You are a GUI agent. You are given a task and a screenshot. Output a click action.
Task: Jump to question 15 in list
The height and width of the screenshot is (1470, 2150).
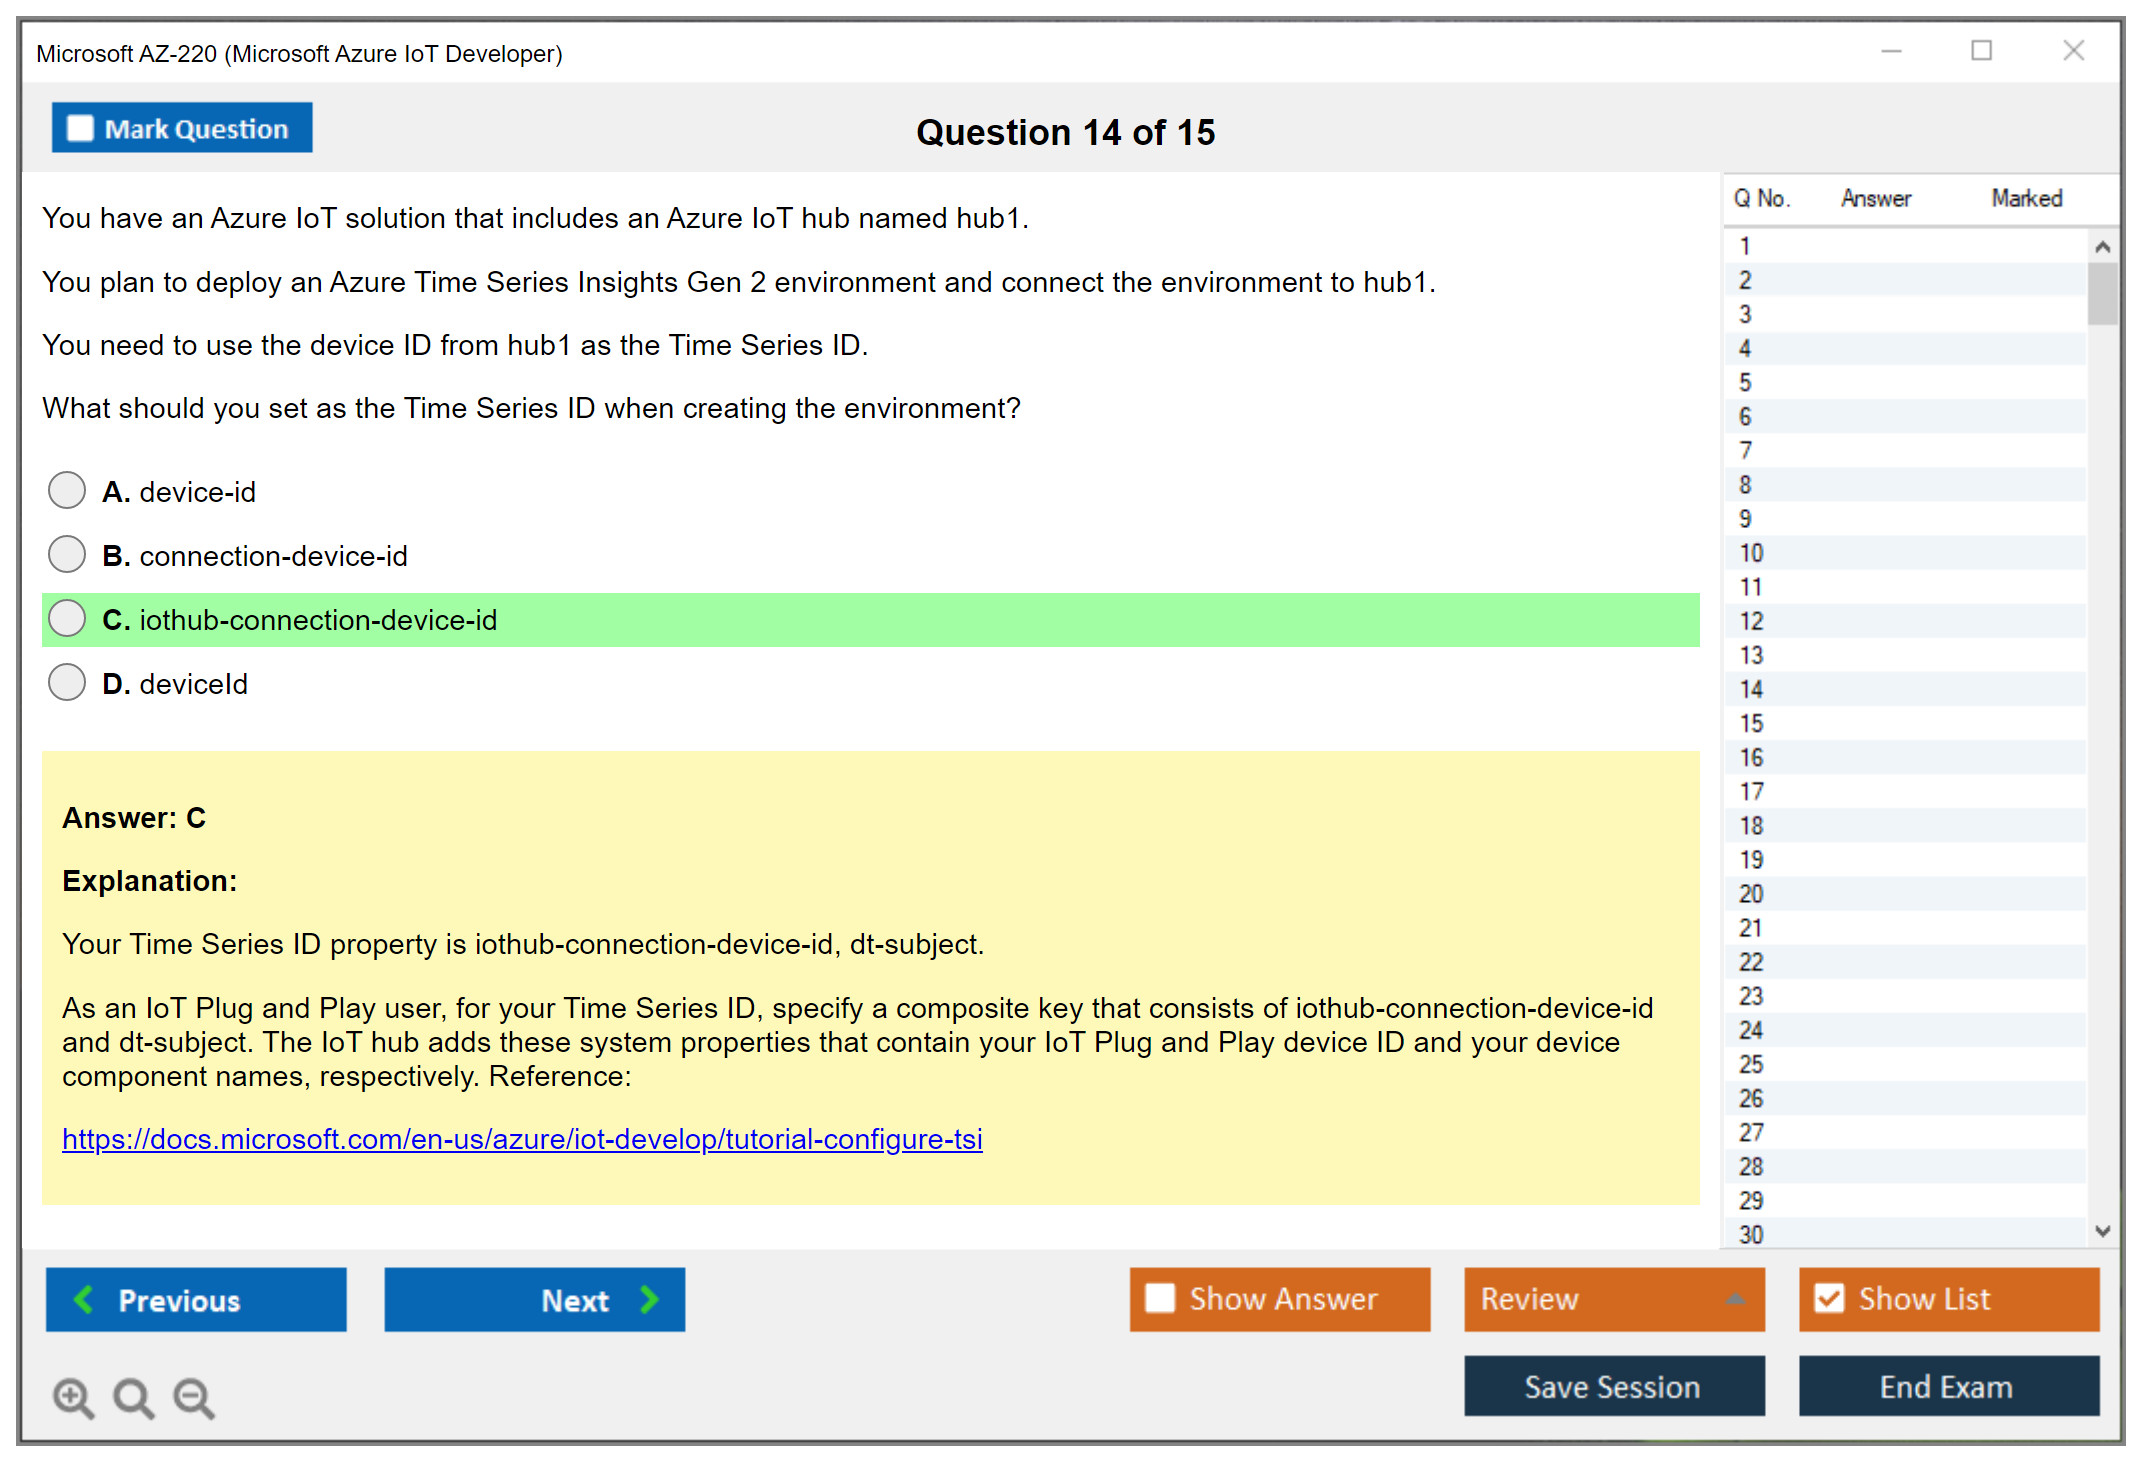(1751, 723)
